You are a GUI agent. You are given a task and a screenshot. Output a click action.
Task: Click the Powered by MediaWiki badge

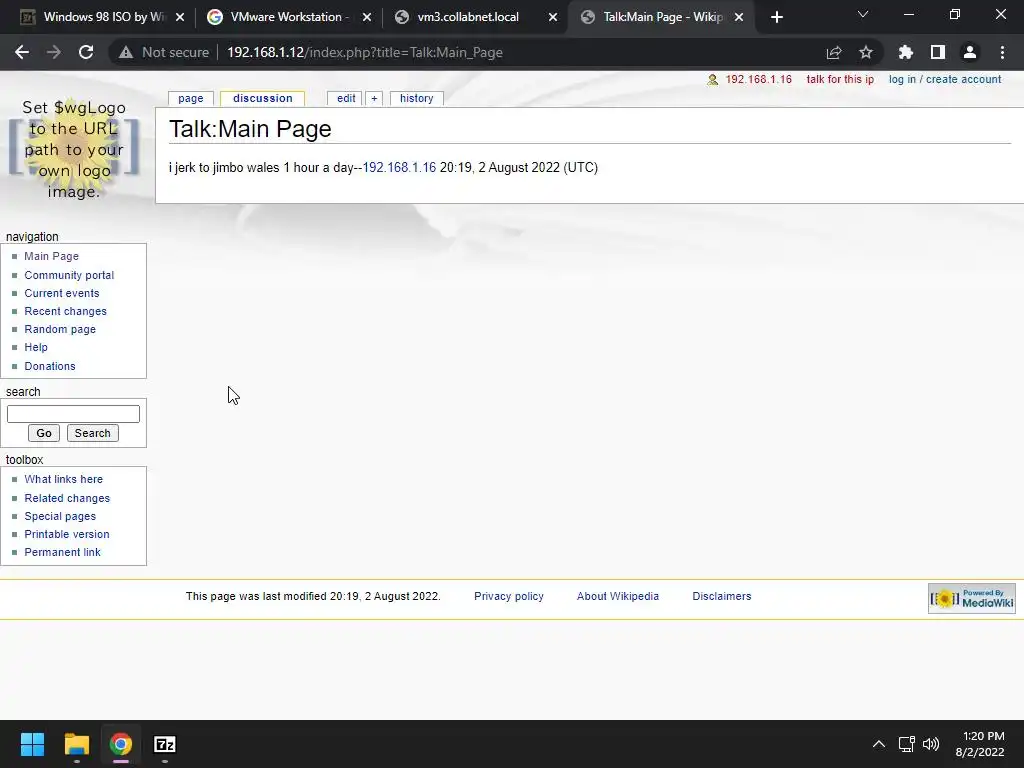point(972,598)
